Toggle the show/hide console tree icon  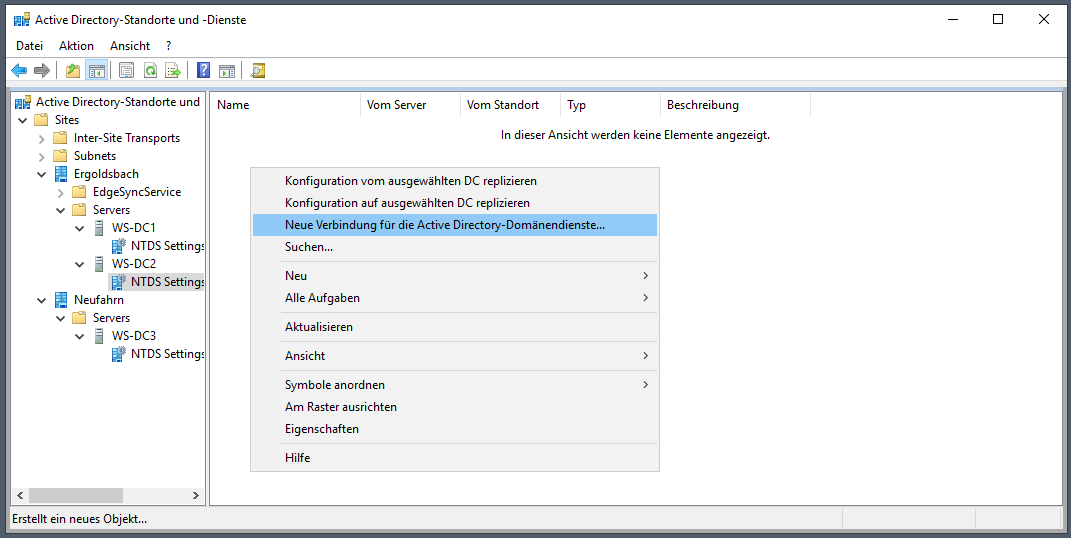97,70
